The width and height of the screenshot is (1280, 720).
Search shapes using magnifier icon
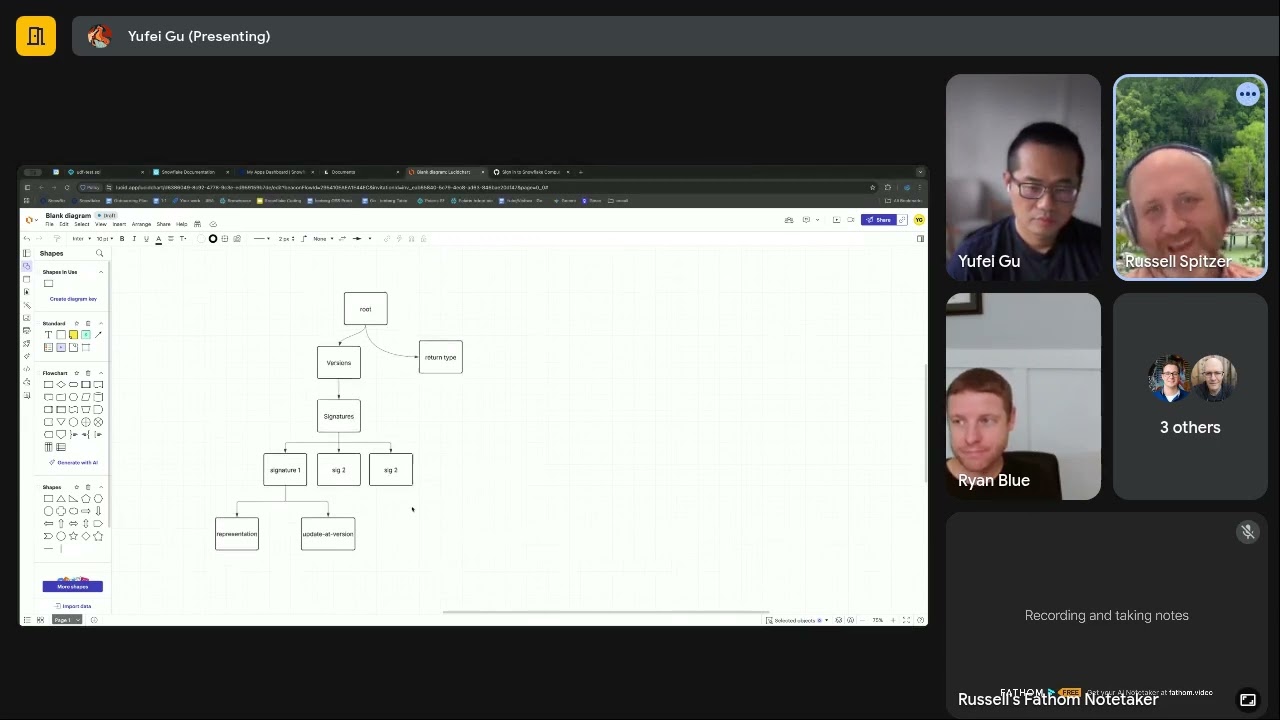coord(99,254)
